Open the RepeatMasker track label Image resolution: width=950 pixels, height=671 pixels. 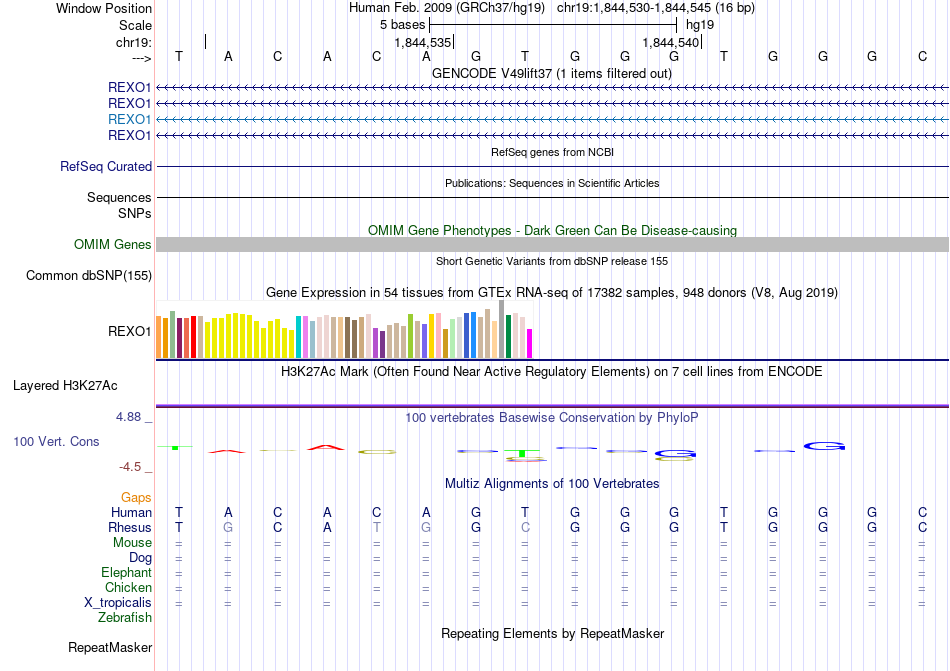click(110, 648)
